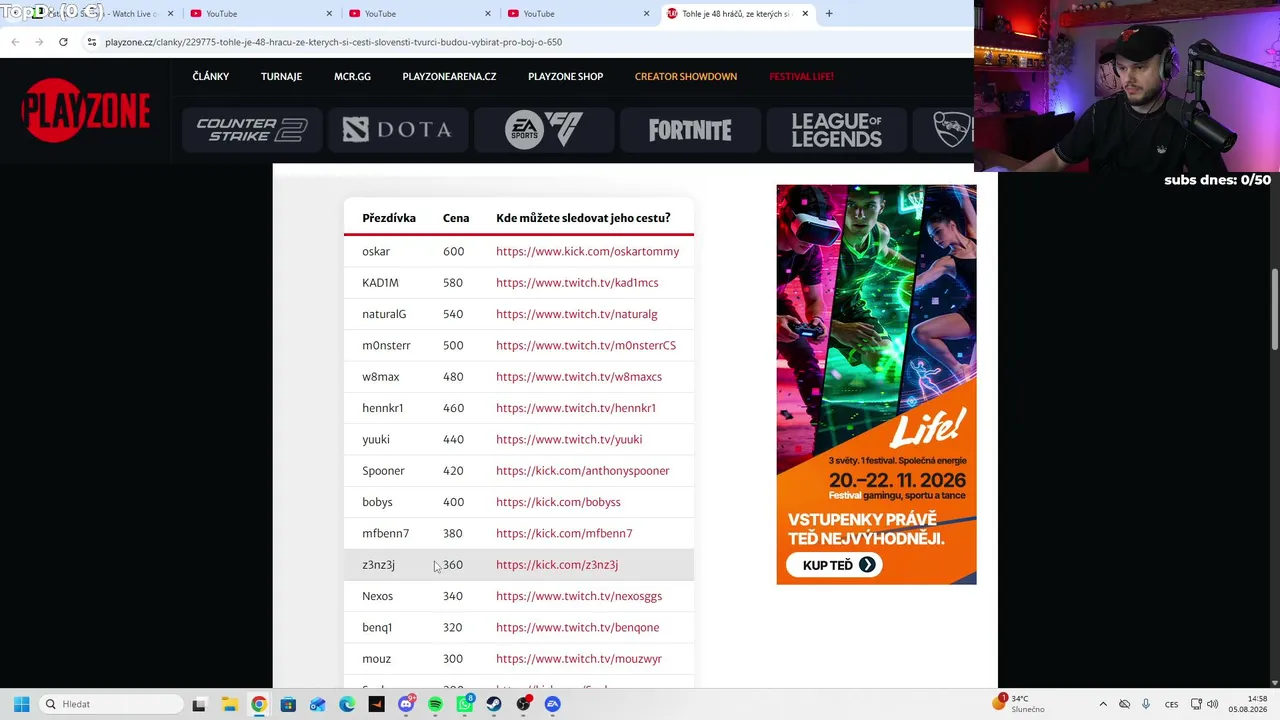Open oskar's Kick link oskartommy

pyautogui.click(x=587, y=251)
